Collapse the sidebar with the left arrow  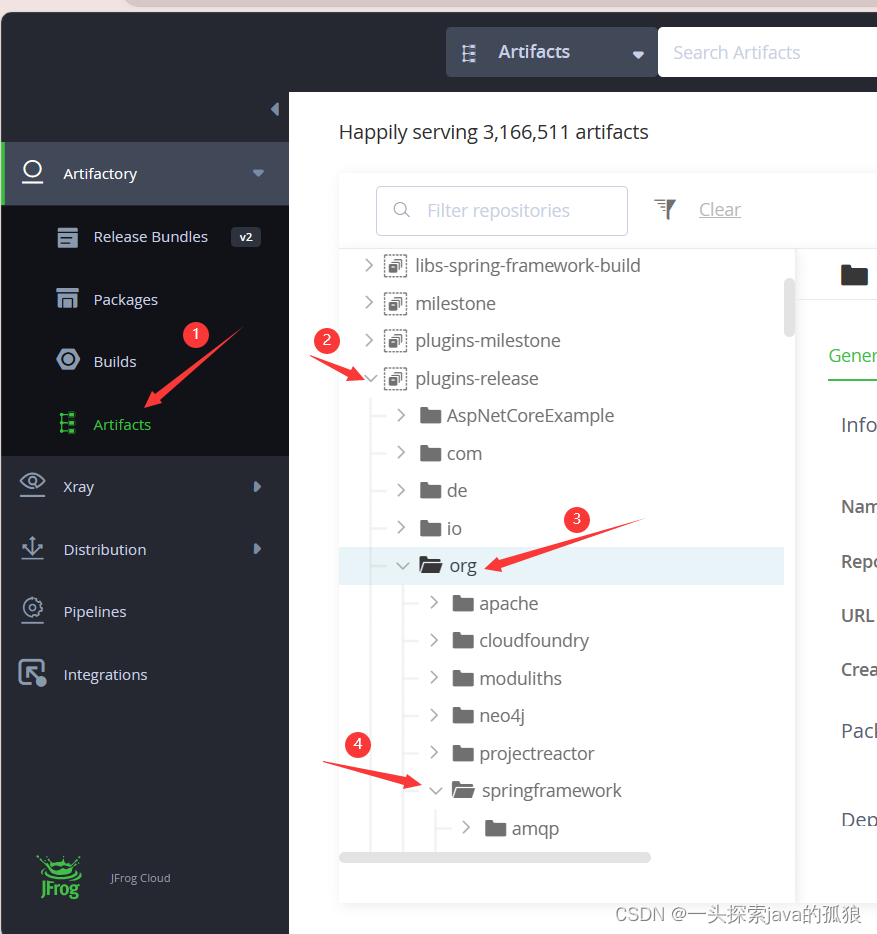275,109
